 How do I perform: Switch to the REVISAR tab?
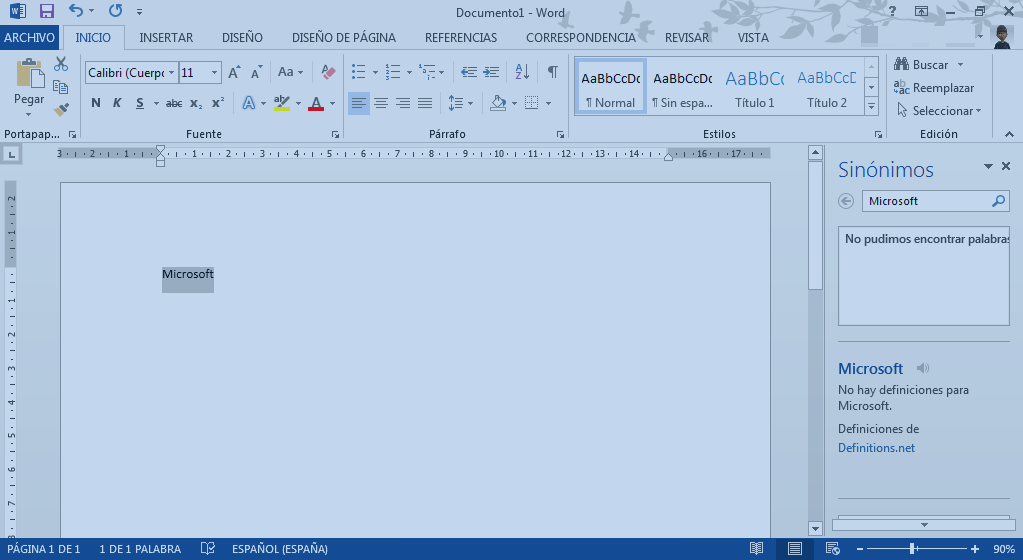pyautogui.click(x=686, y=38)
